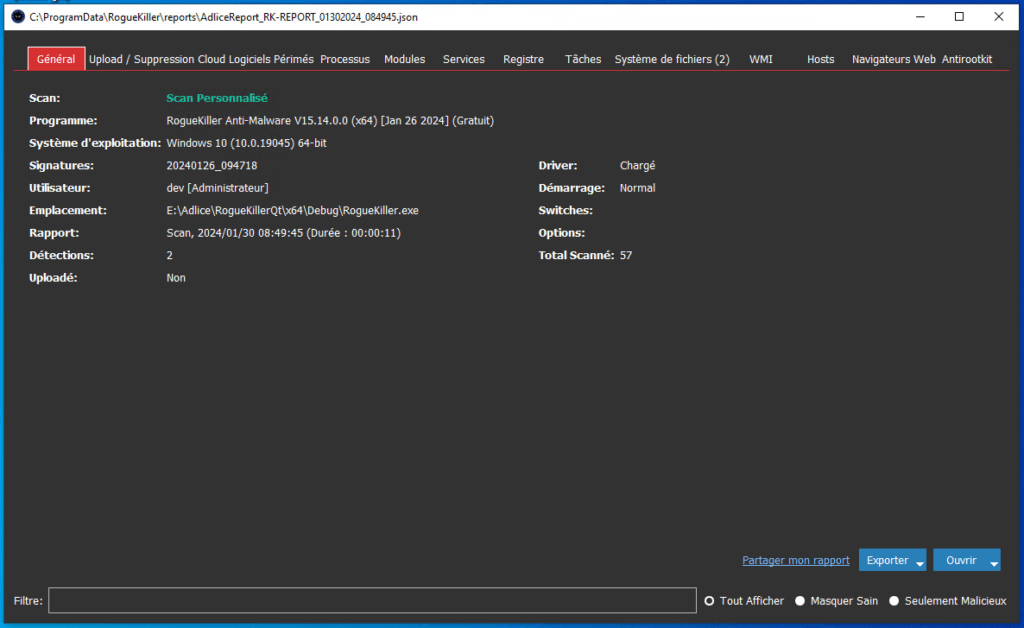The width and height of the screenshot is (1024, 628).
Task: Expand the Ouvrir dropdown arrow
Action: 993,562
